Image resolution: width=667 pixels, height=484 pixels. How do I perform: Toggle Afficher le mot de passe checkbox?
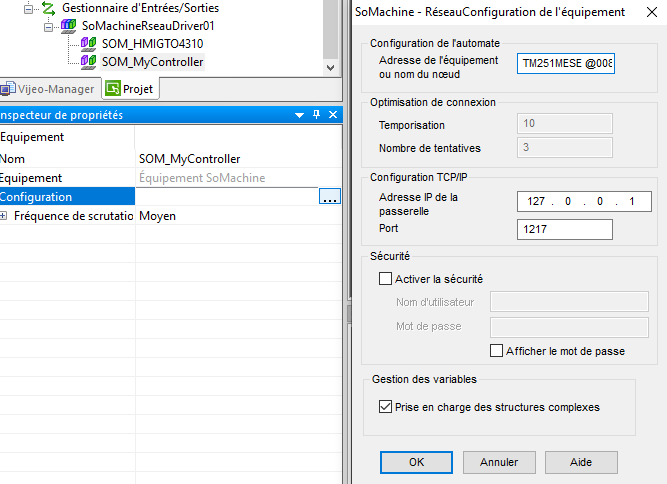(x=497, y=351)
